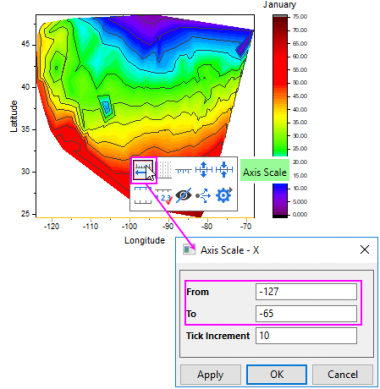
Task: Show grid lines with the dotted grid icon
Action: [x=164, y=170]
